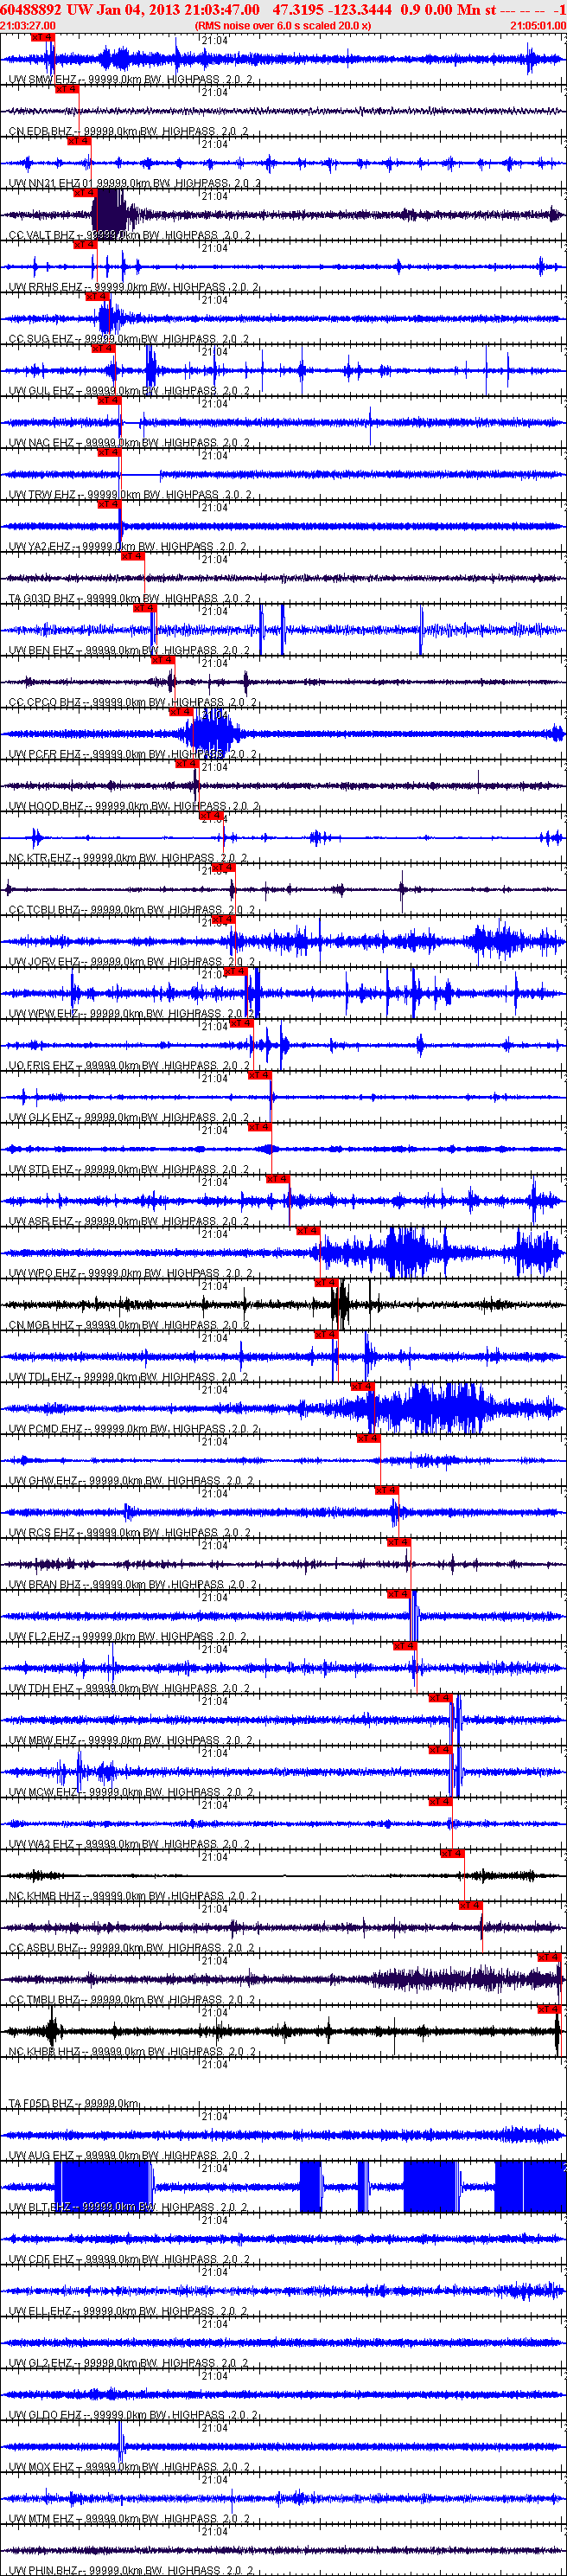567x2576 pixels.
Task: Click the UW TDL EHZ station label
Action: pyautogui.click(x=40, y=1377)
